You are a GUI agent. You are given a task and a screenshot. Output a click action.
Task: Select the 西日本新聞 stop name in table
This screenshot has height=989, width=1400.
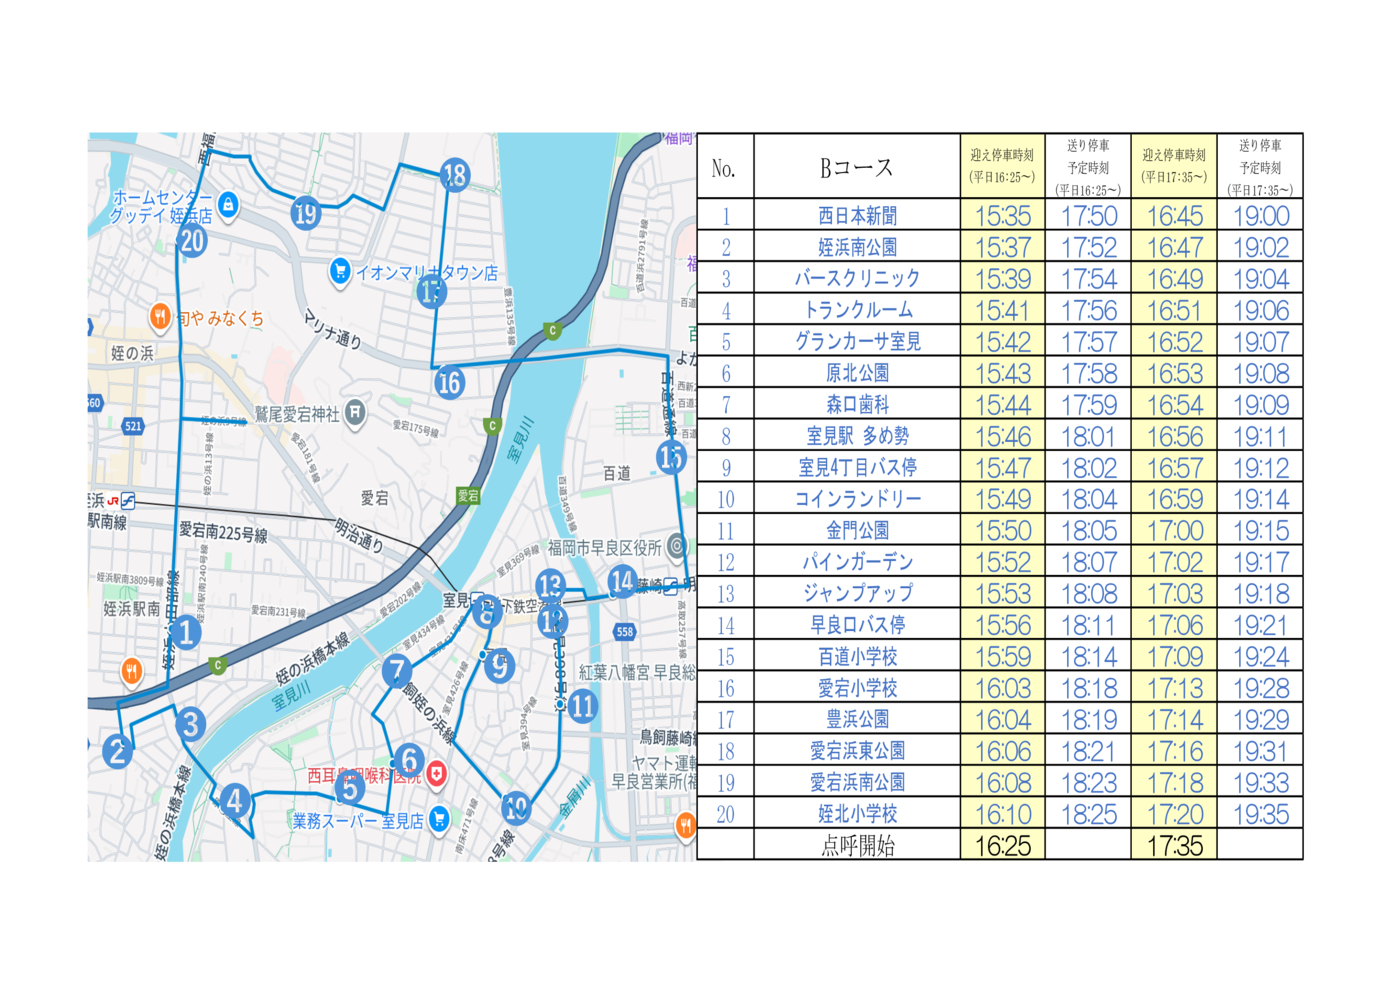(856, 215)
